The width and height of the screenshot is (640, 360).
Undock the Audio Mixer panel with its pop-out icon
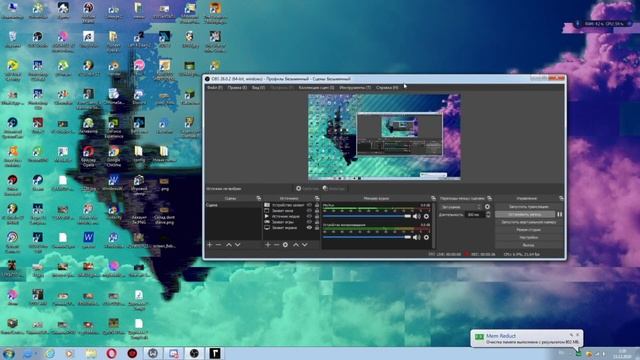(433, 198)
